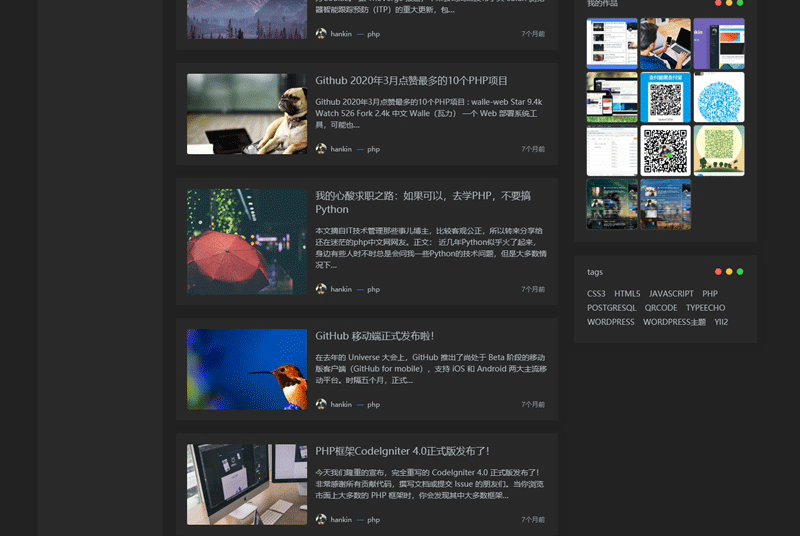Open black-and-white QR code in works gallery

pos(665,150)
